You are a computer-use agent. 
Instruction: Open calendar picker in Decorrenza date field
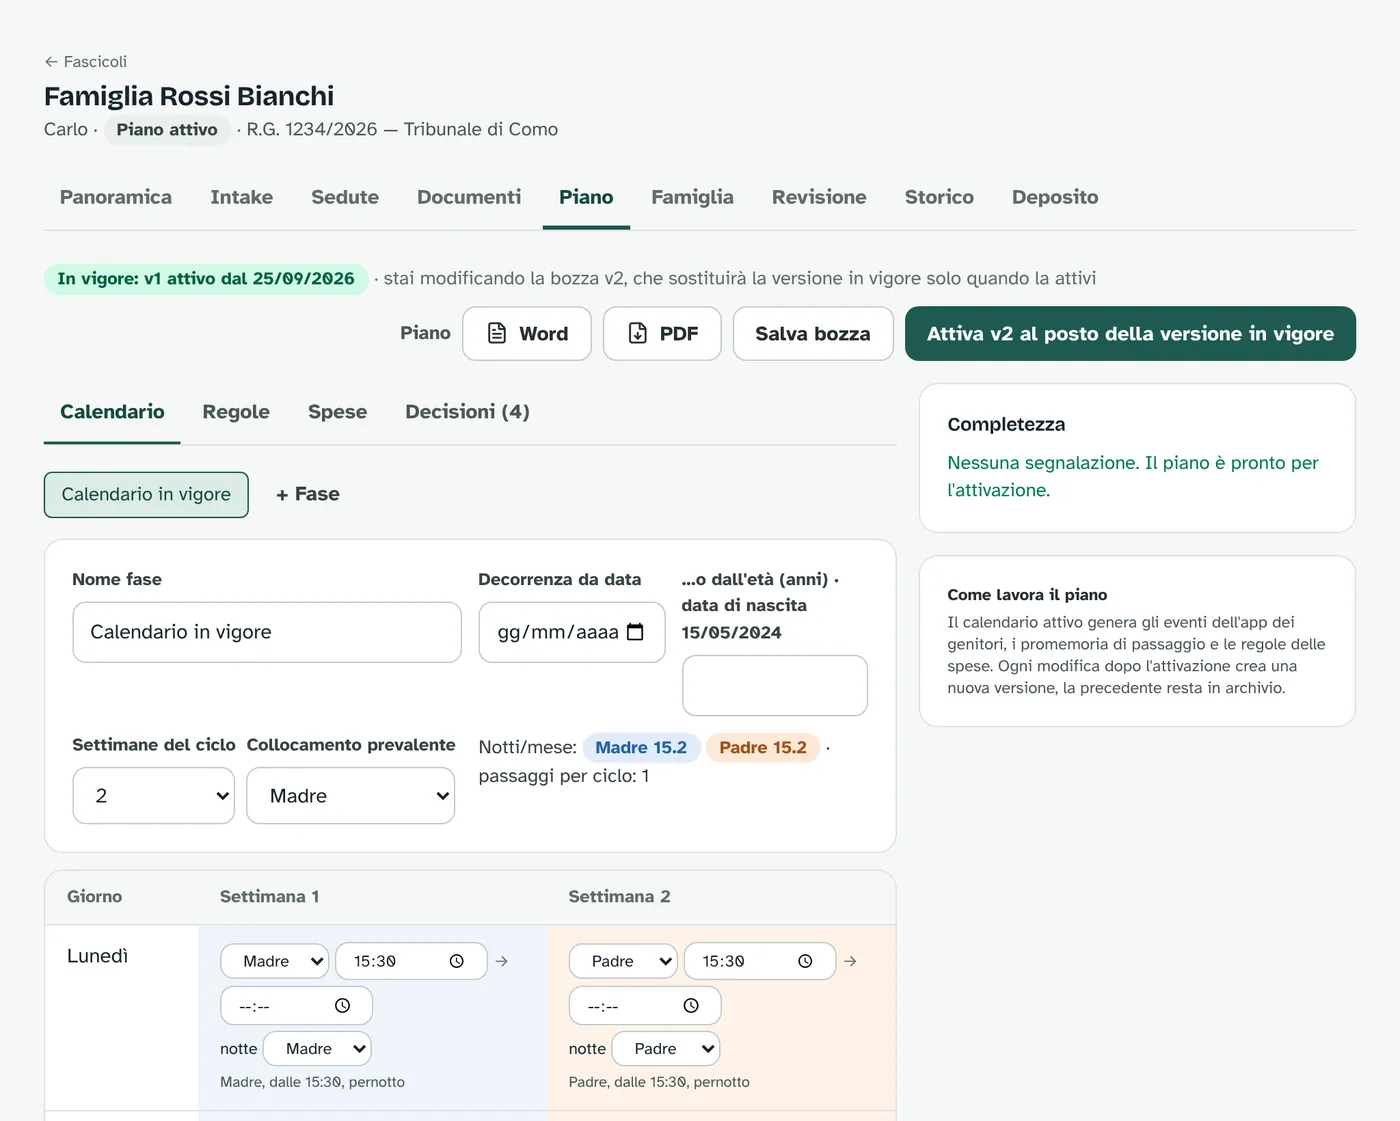pos(635,632)
